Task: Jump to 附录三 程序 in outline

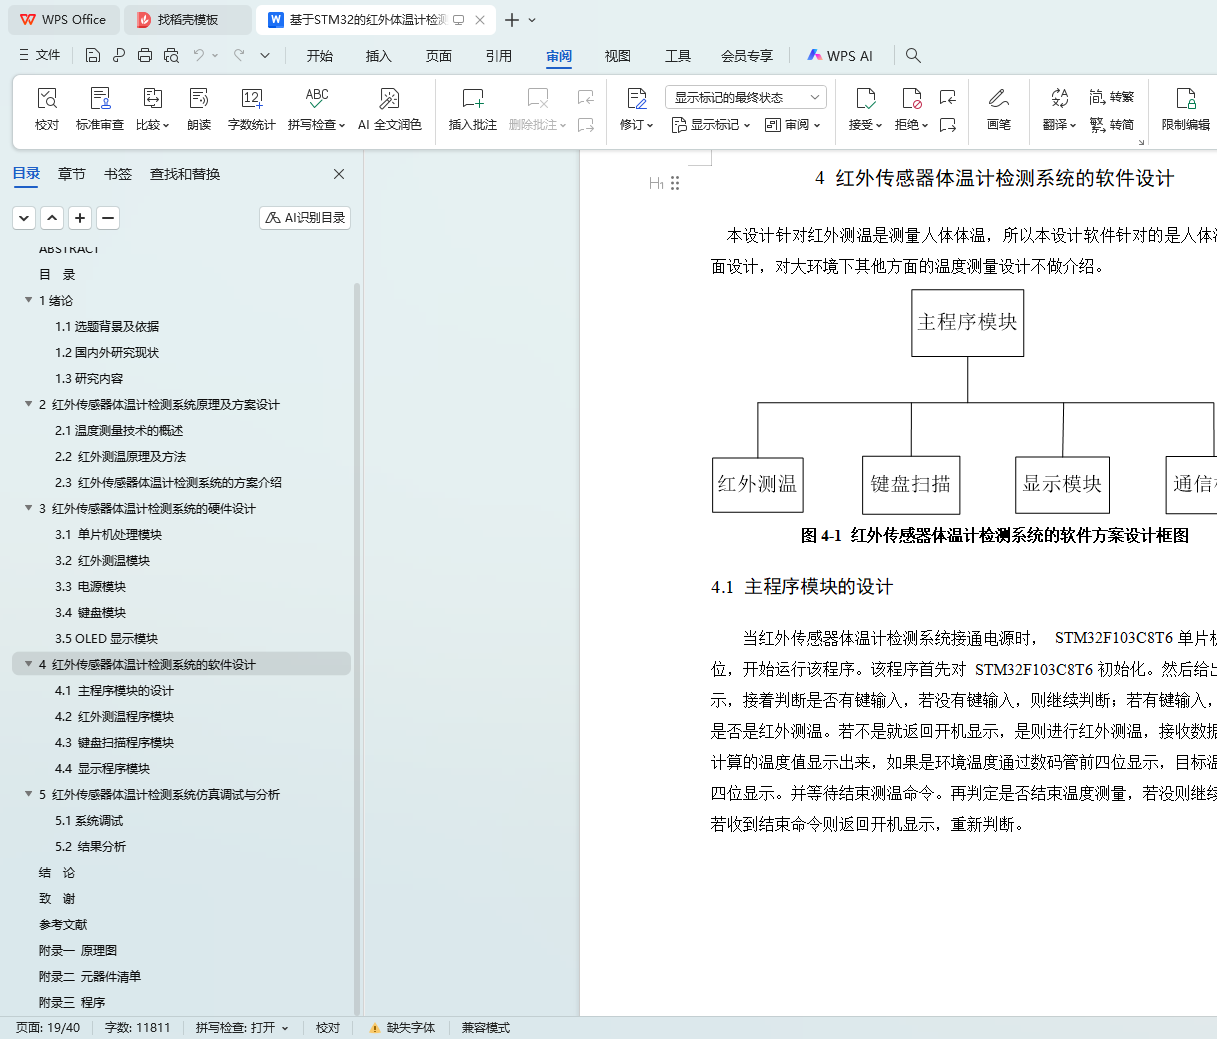Action: [x=72, y=1002]
